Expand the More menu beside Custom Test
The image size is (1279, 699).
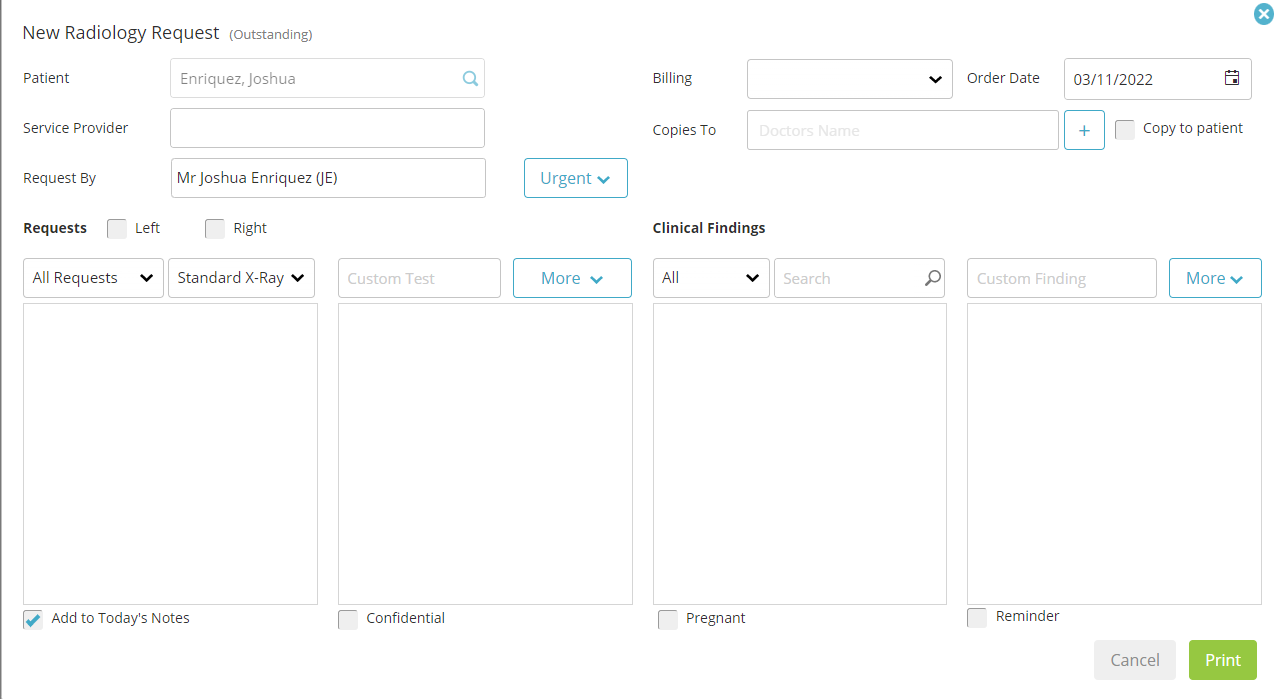click(572, 278)
